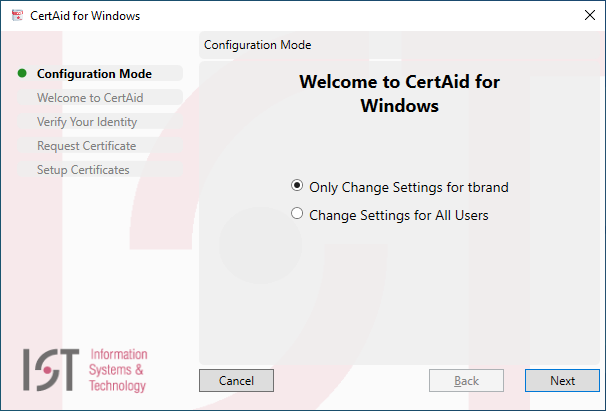Select Setup Certificates step in sidebar

point(100,169)
